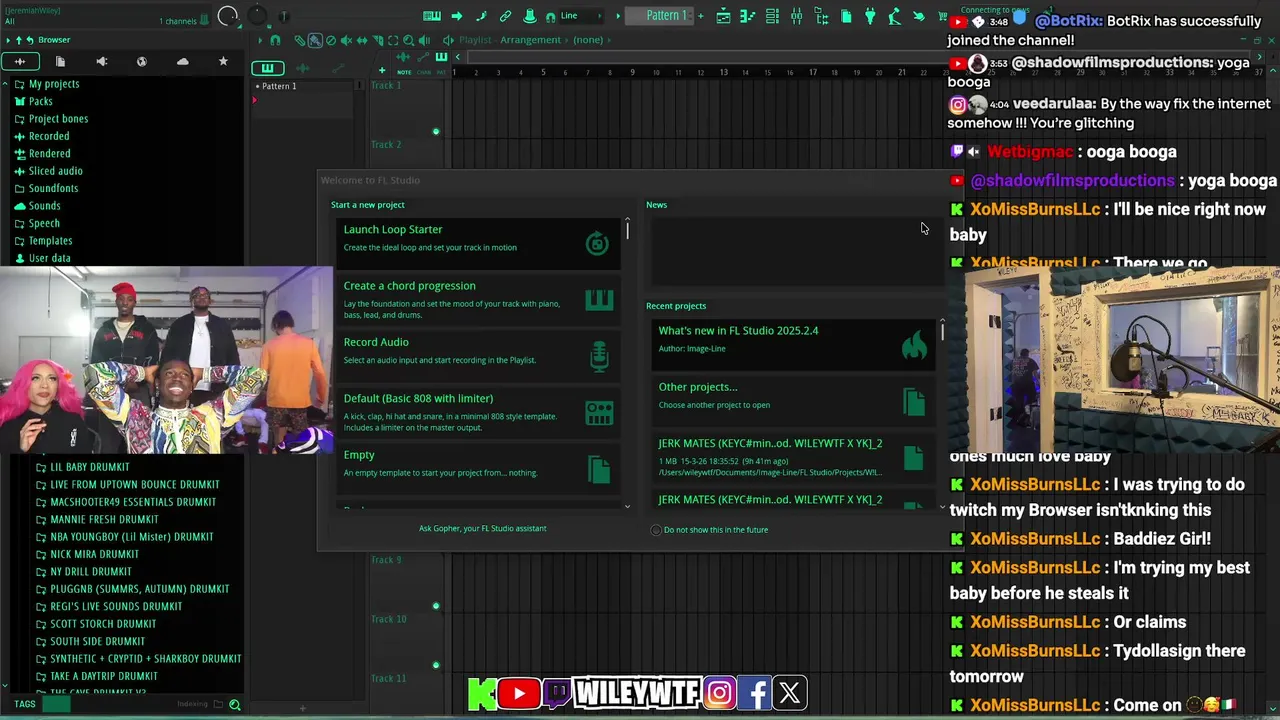This screenshot has width=1280, height=720.
Task: Toggle the Playlist snap magnet button
Action: click(275, 41)
